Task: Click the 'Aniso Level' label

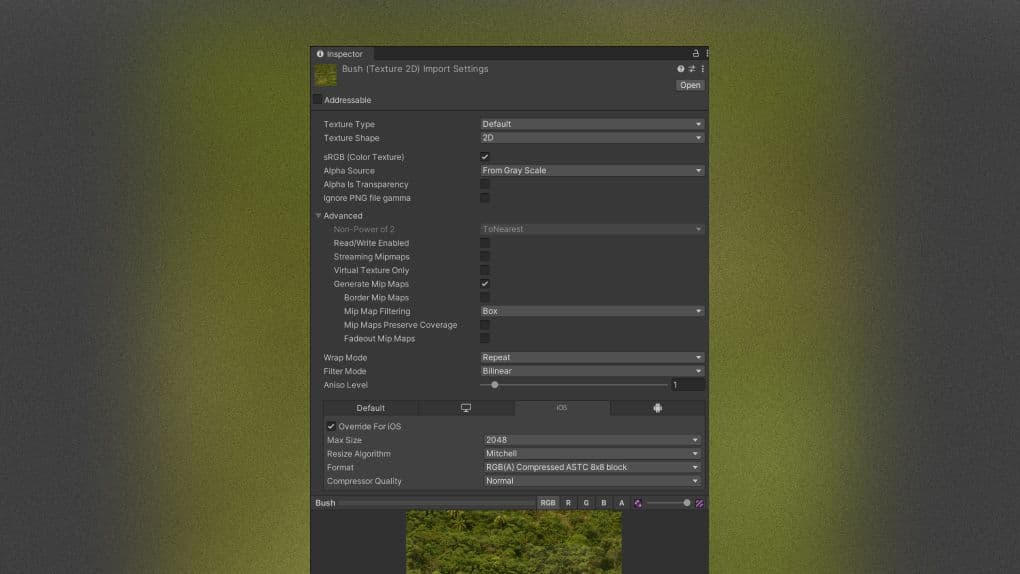Action: [345, 385]
